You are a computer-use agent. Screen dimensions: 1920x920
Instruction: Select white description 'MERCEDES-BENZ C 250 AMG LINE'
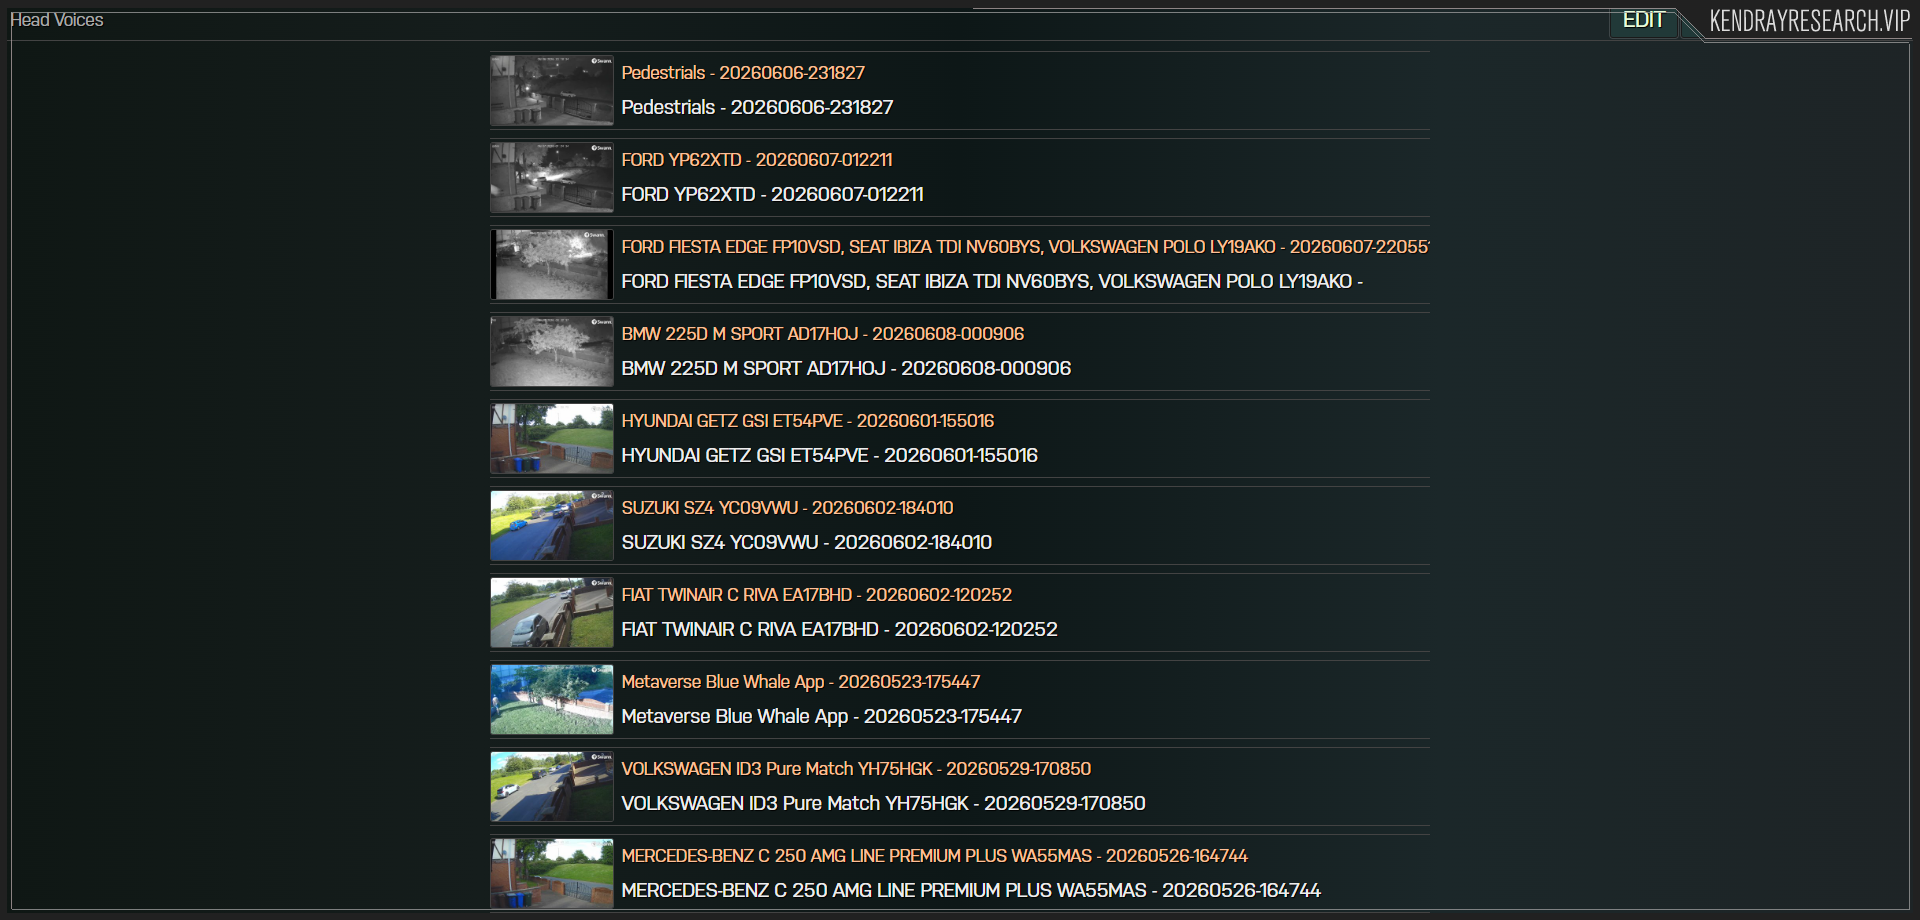971,890
